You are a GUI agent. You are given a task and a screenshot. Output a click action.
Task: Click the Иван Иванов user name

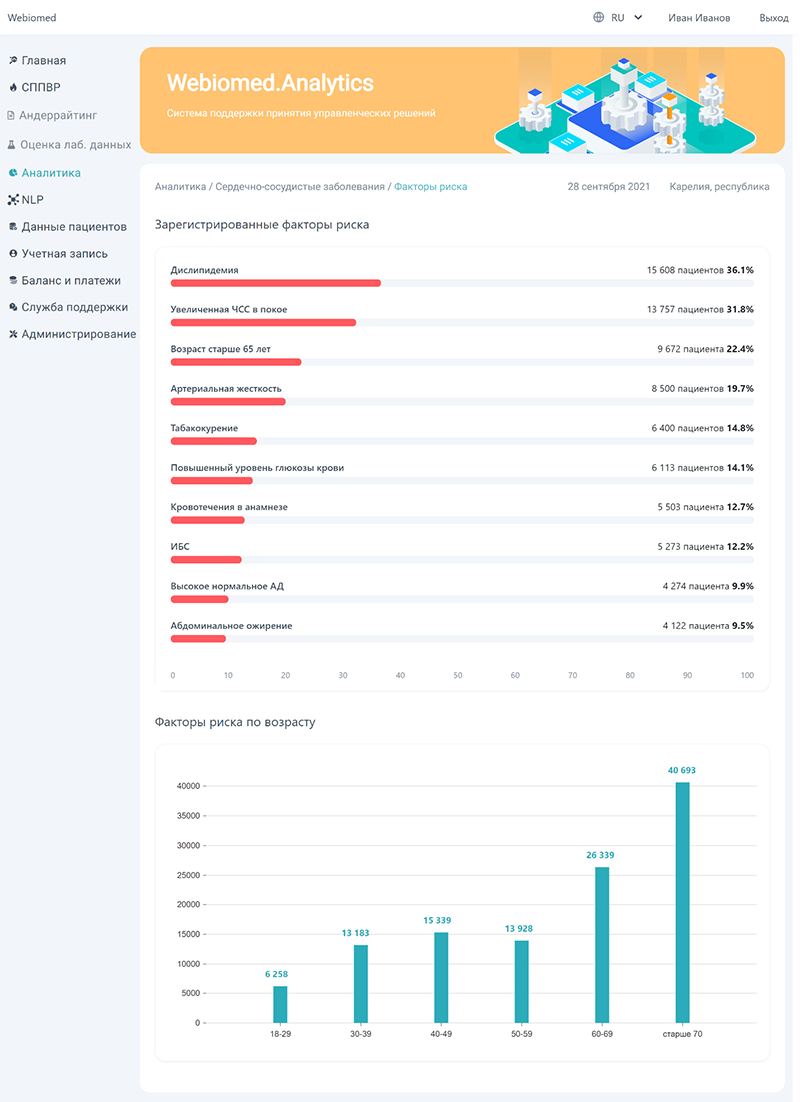point(699,18)
